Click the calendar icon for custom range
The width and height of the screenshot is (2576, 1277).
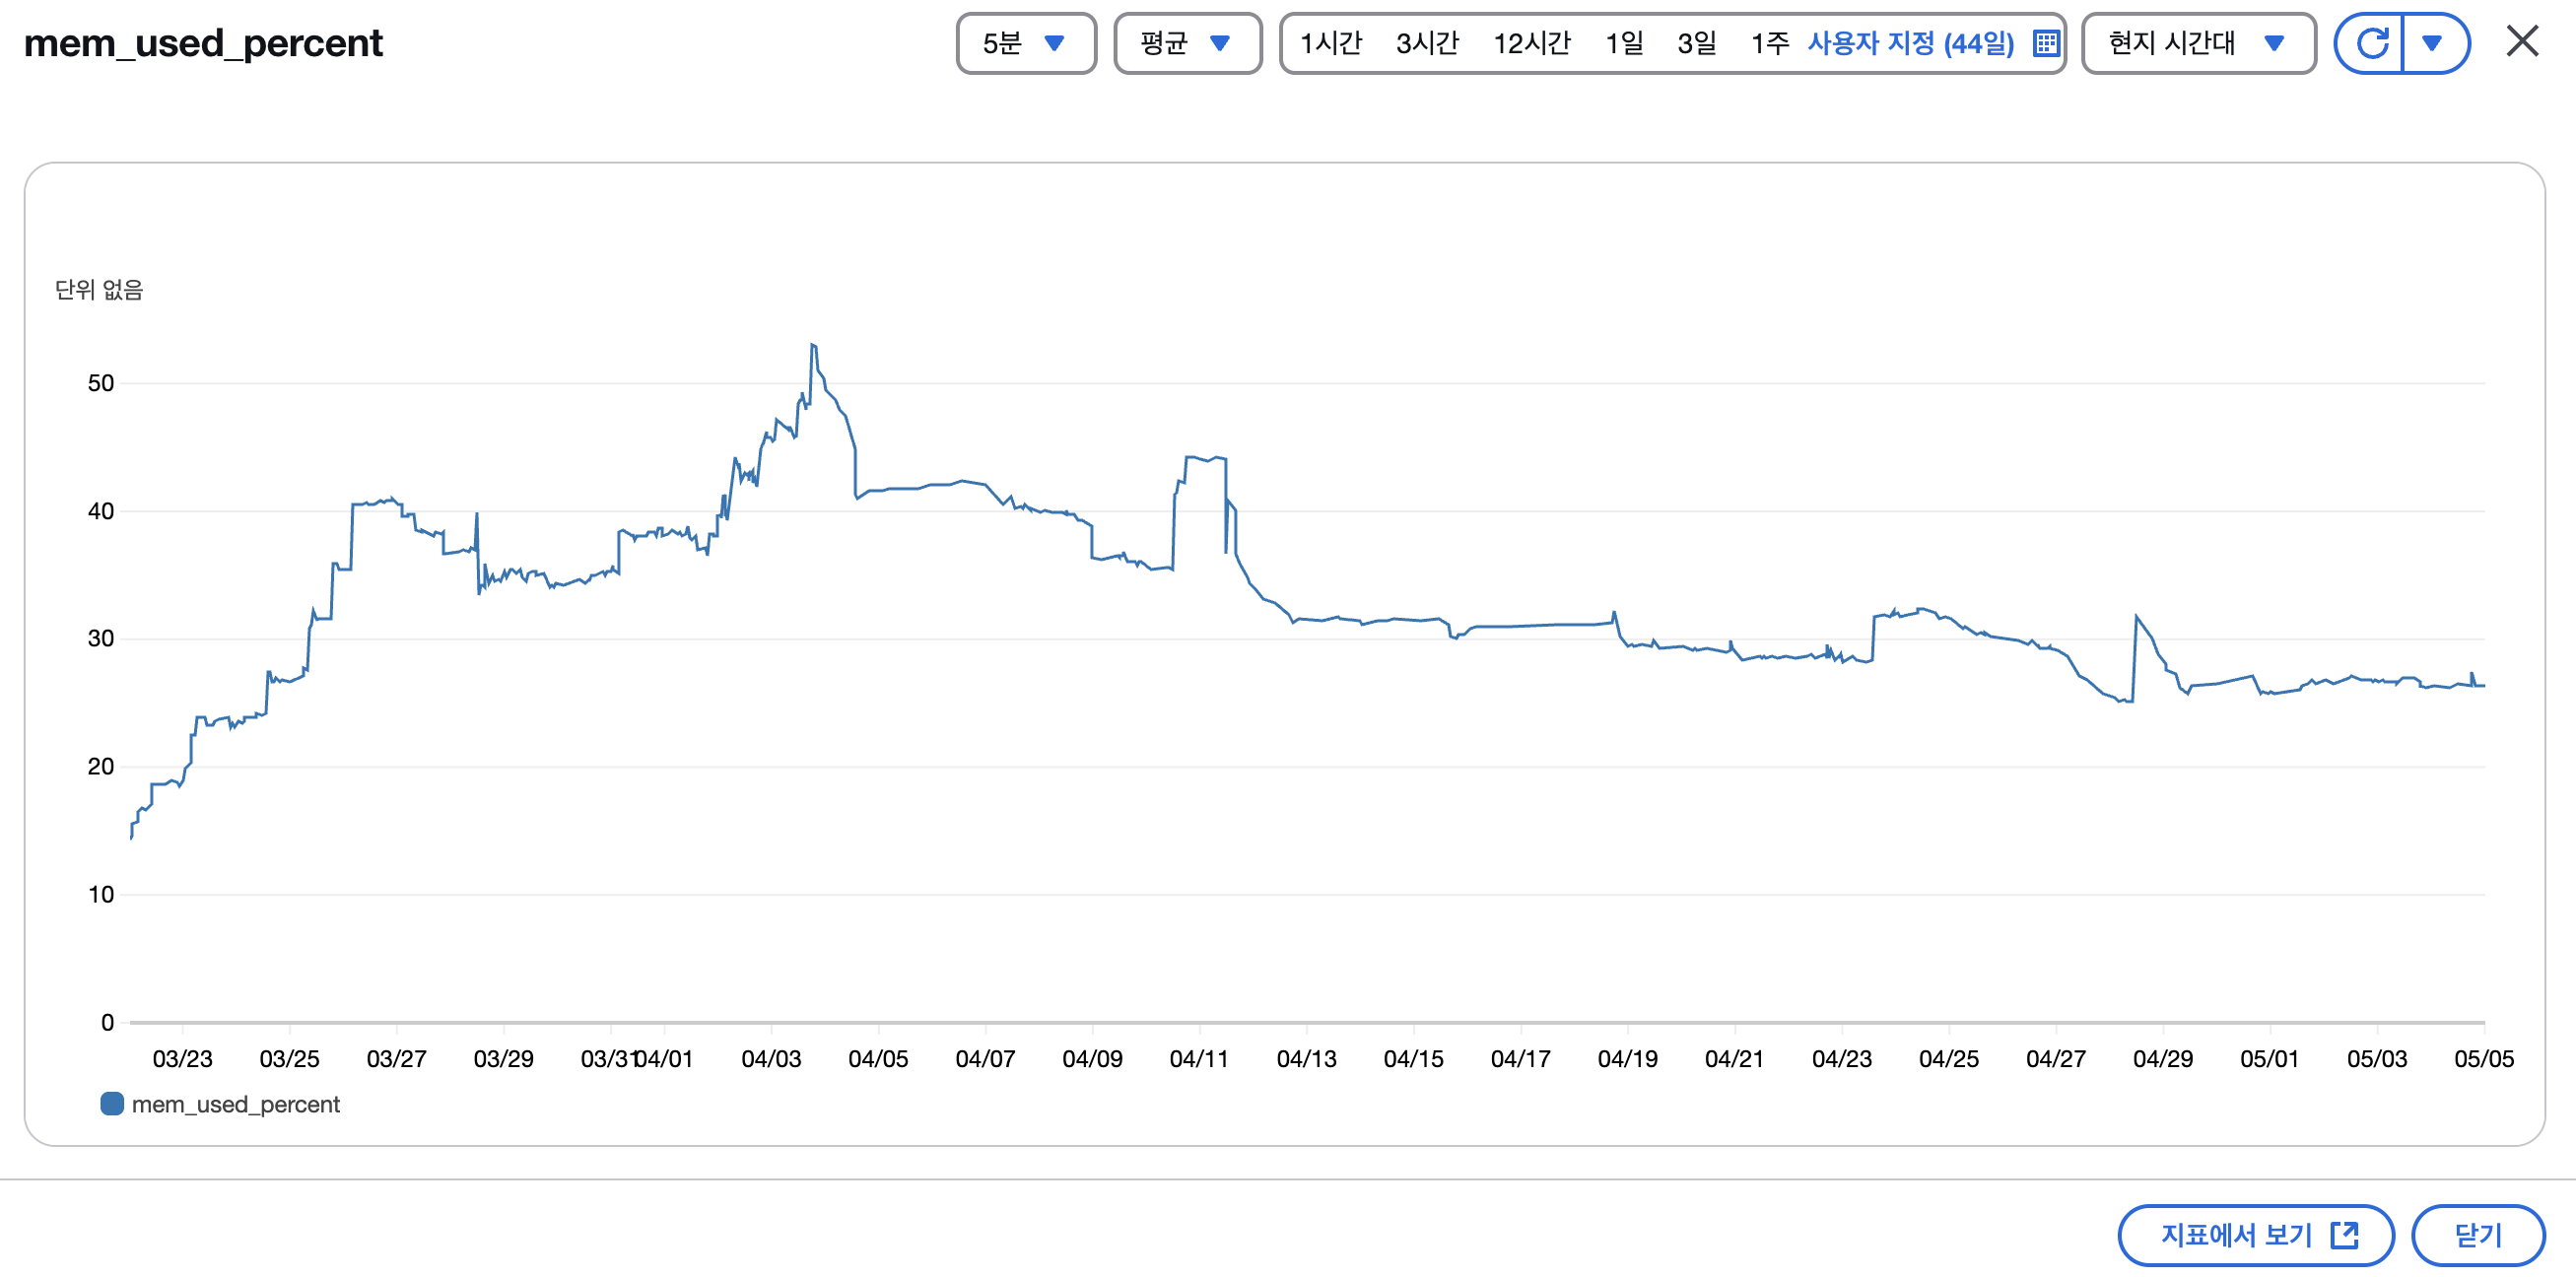coord(2046,43)
